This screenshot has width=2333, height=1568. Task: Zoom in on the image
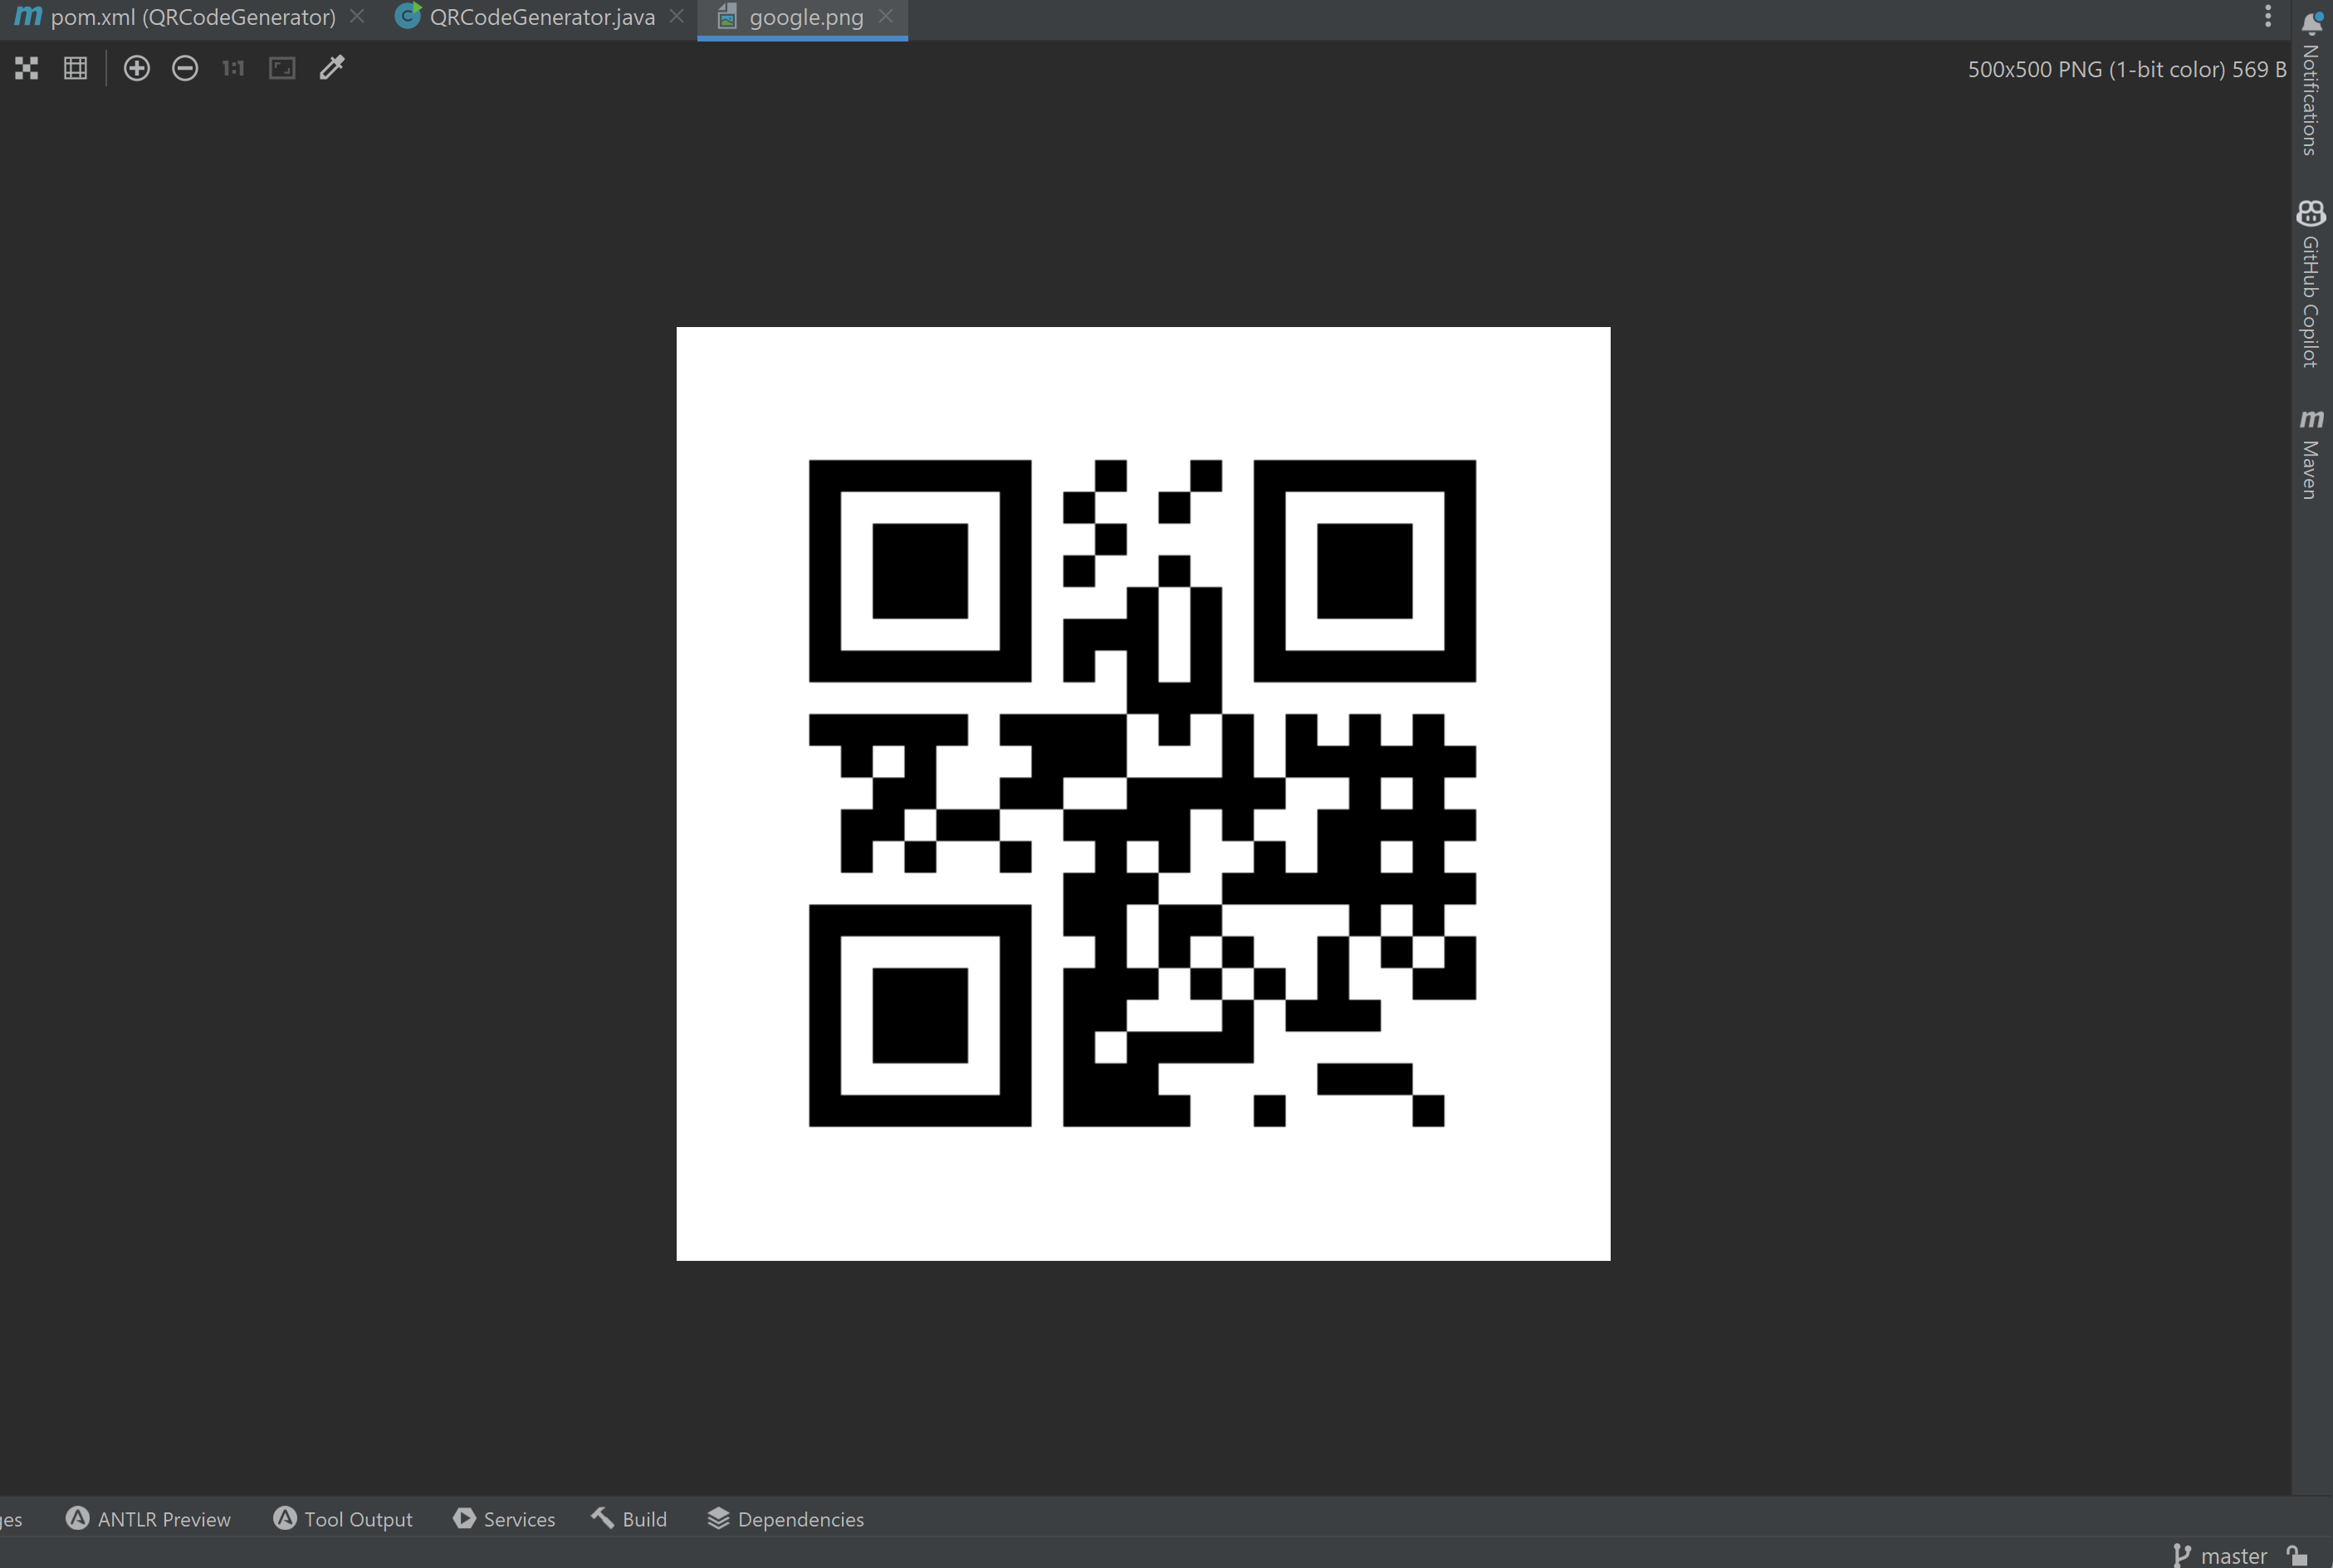tap(137, 68)
